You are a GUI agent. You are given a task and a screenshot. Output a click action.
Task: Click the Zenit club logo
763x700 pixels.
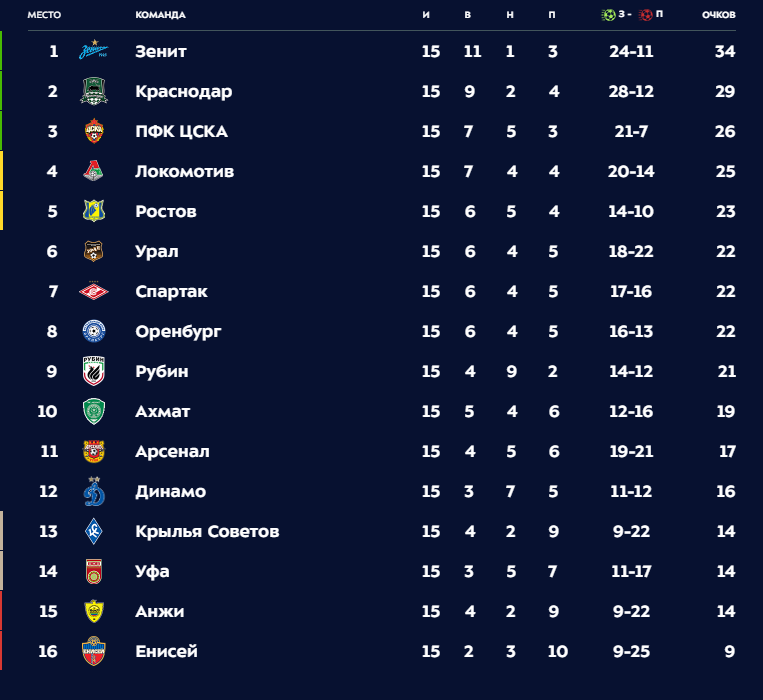pos(94,50)
